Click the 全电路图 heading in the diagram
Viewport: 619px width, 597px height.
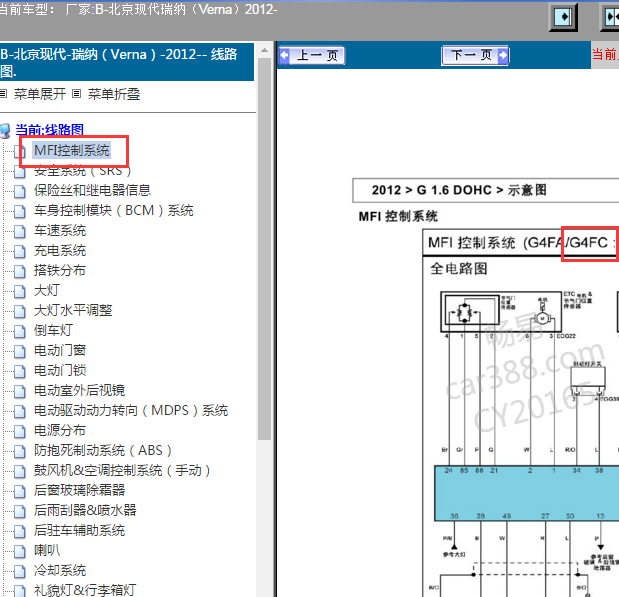click(459, 269)
